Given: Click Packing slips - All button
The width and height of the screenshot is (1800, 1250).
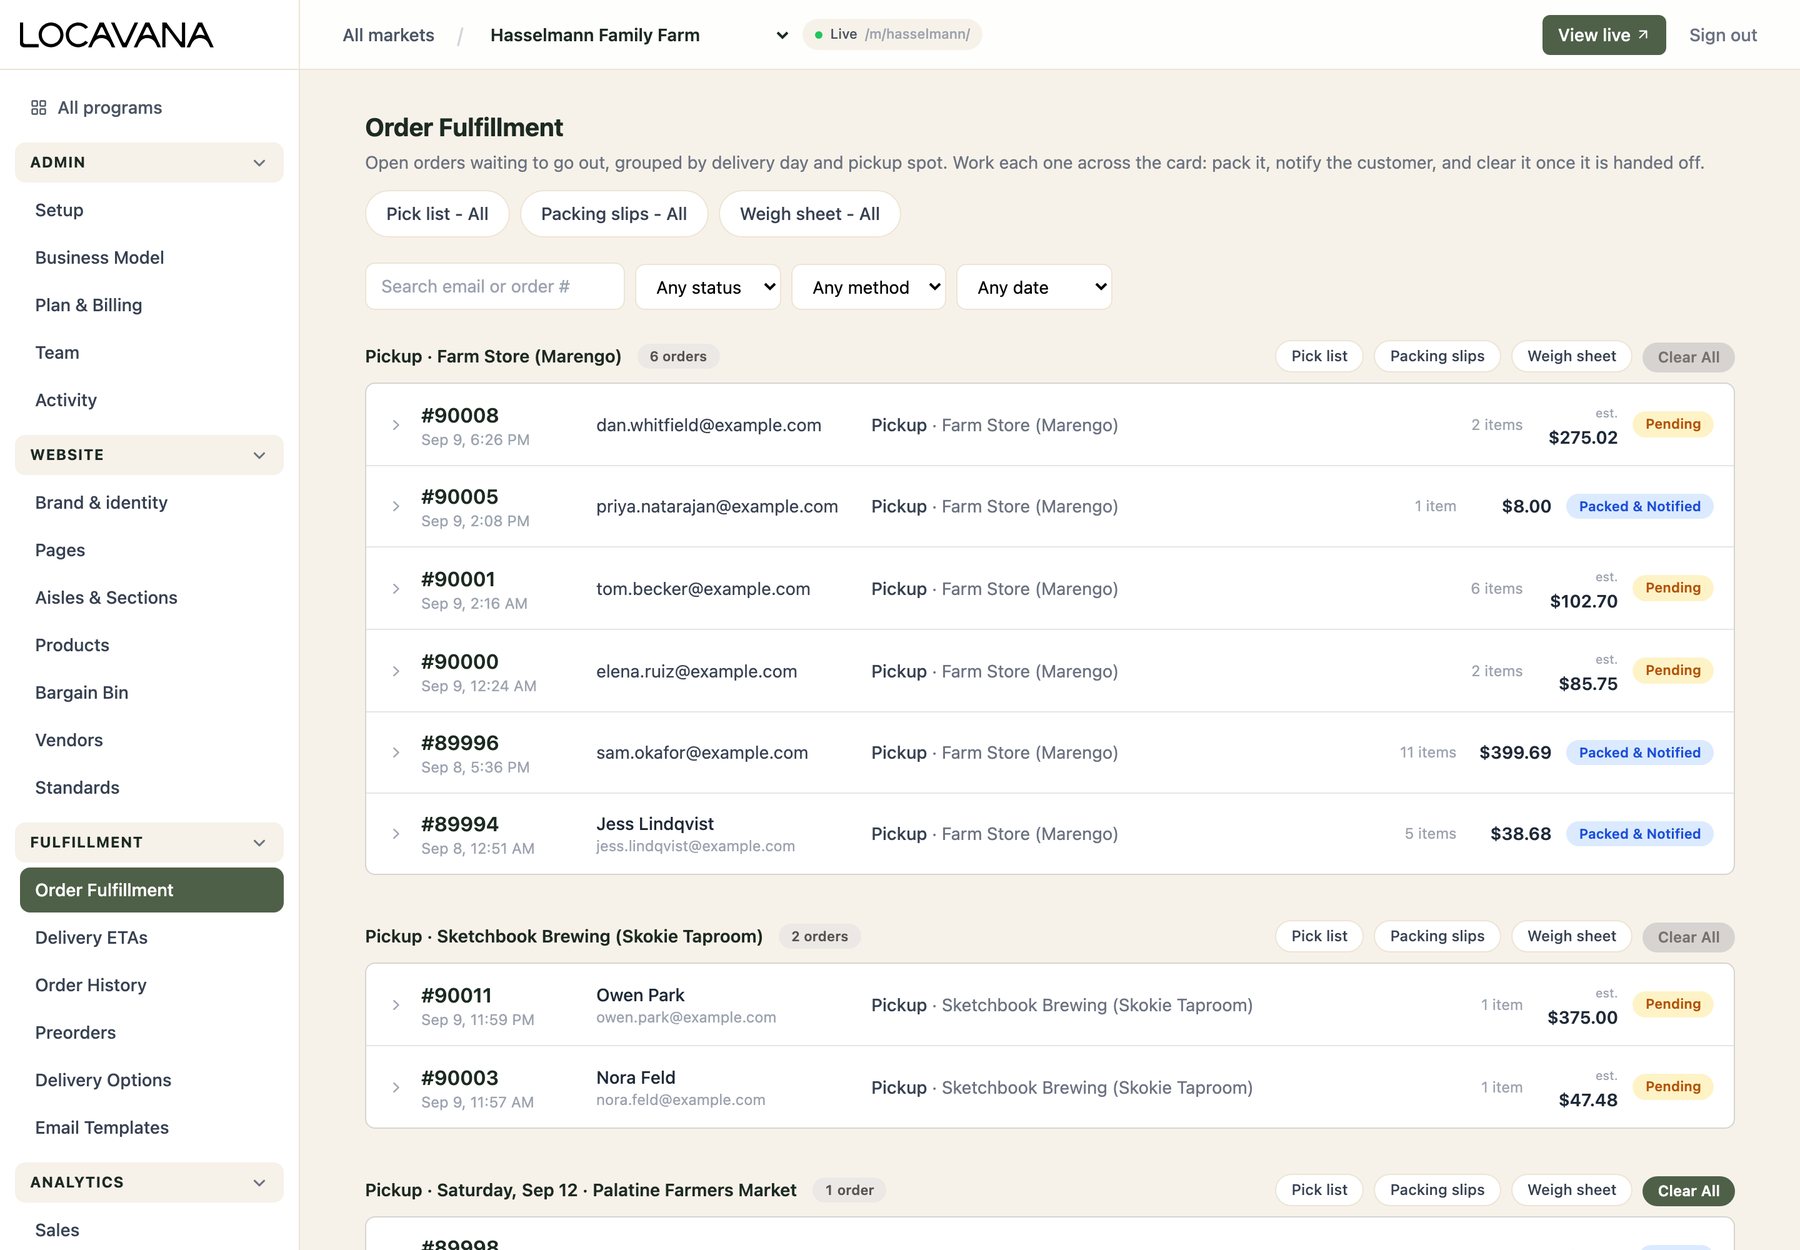Looking at the screenshot, I should 614,214.
